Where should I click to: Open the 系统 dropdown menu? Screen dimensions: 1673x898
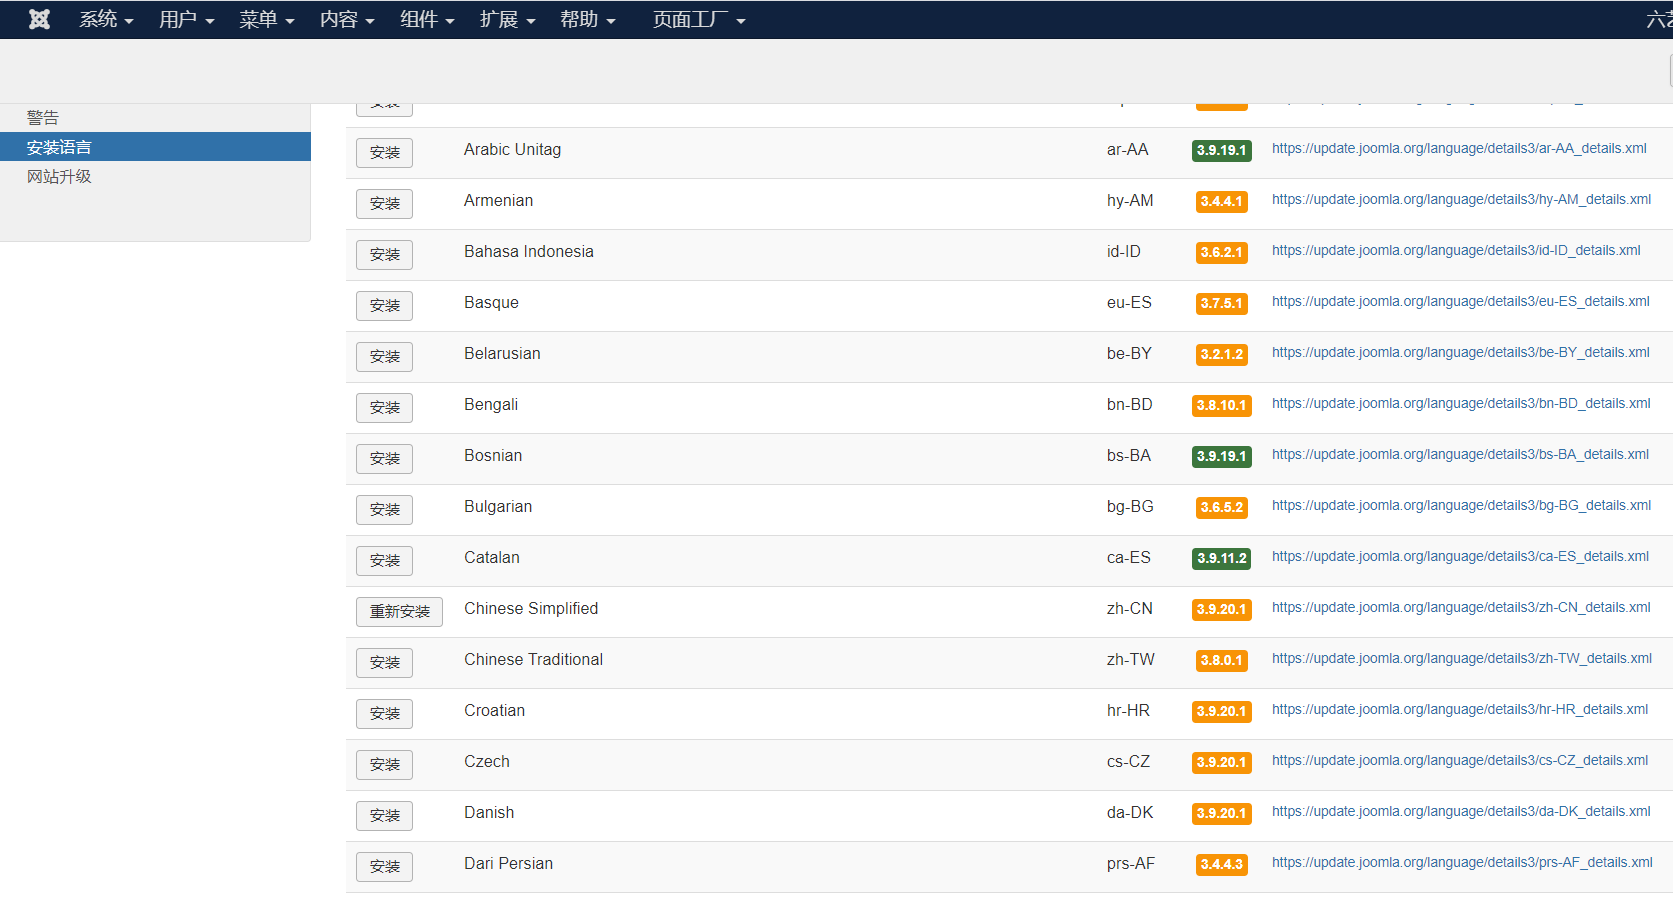[106, 19]
